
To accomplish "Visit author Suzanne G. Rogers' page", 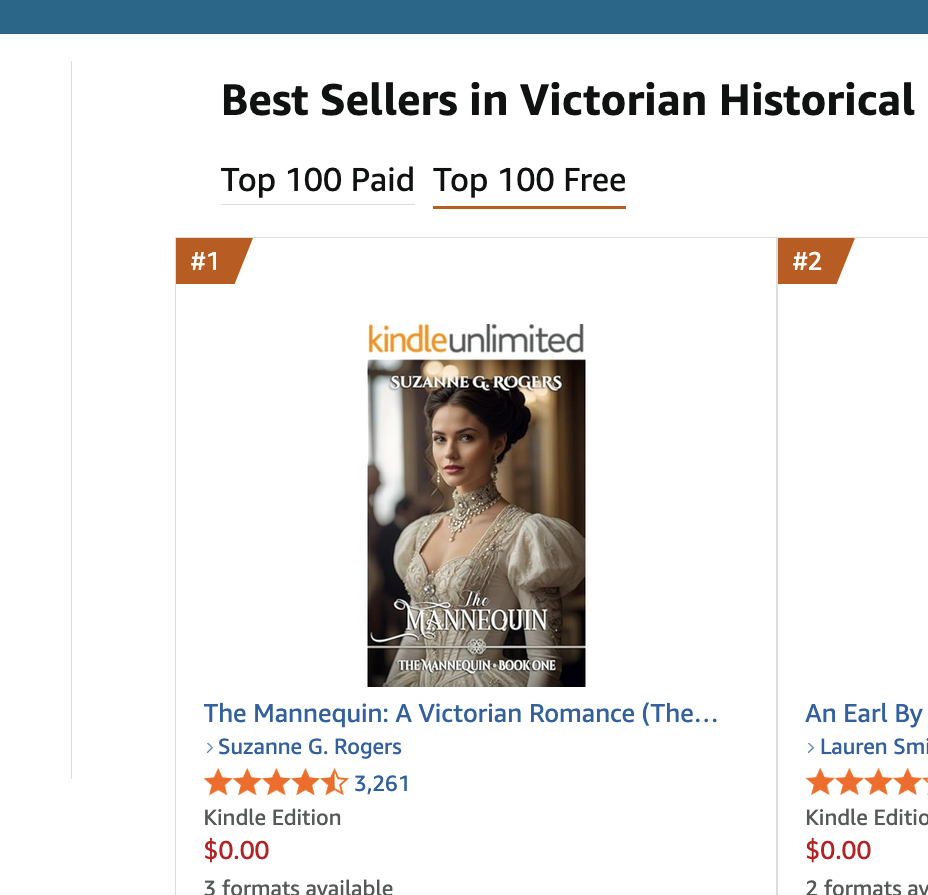I will tap(310, 747).
